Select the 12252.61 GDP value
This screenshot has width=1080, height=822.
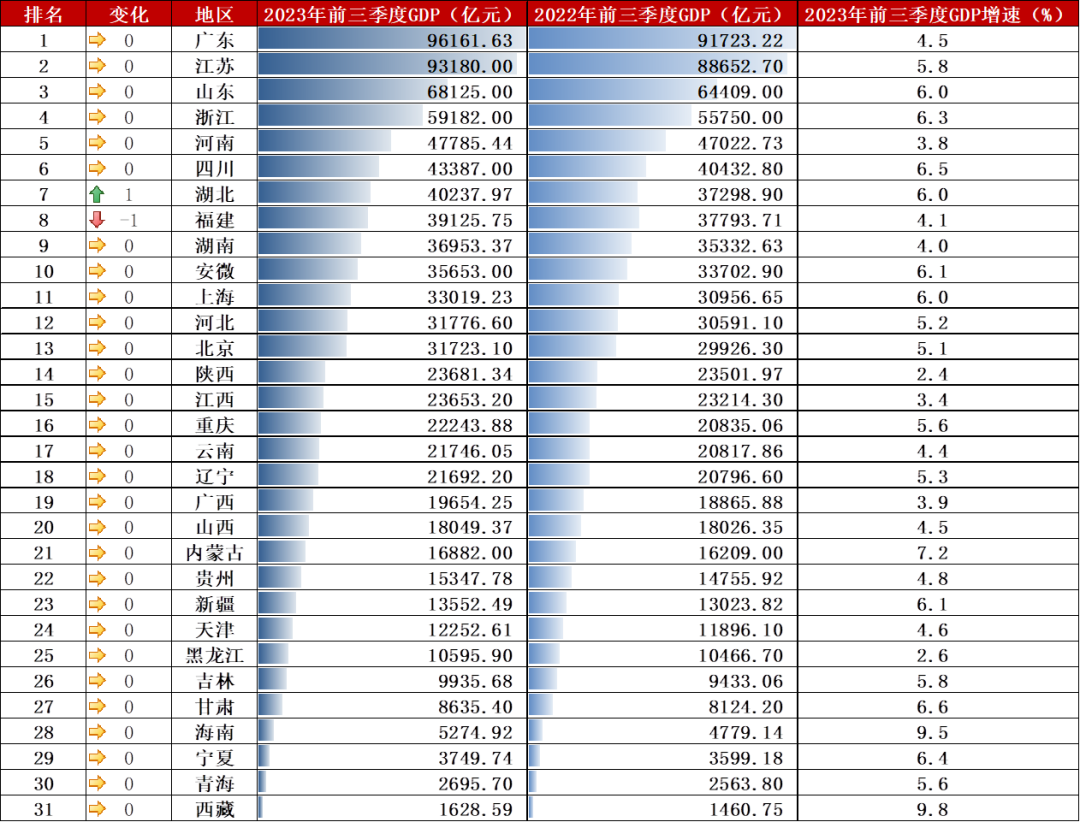pyautogui.click(x=470, y=630)
